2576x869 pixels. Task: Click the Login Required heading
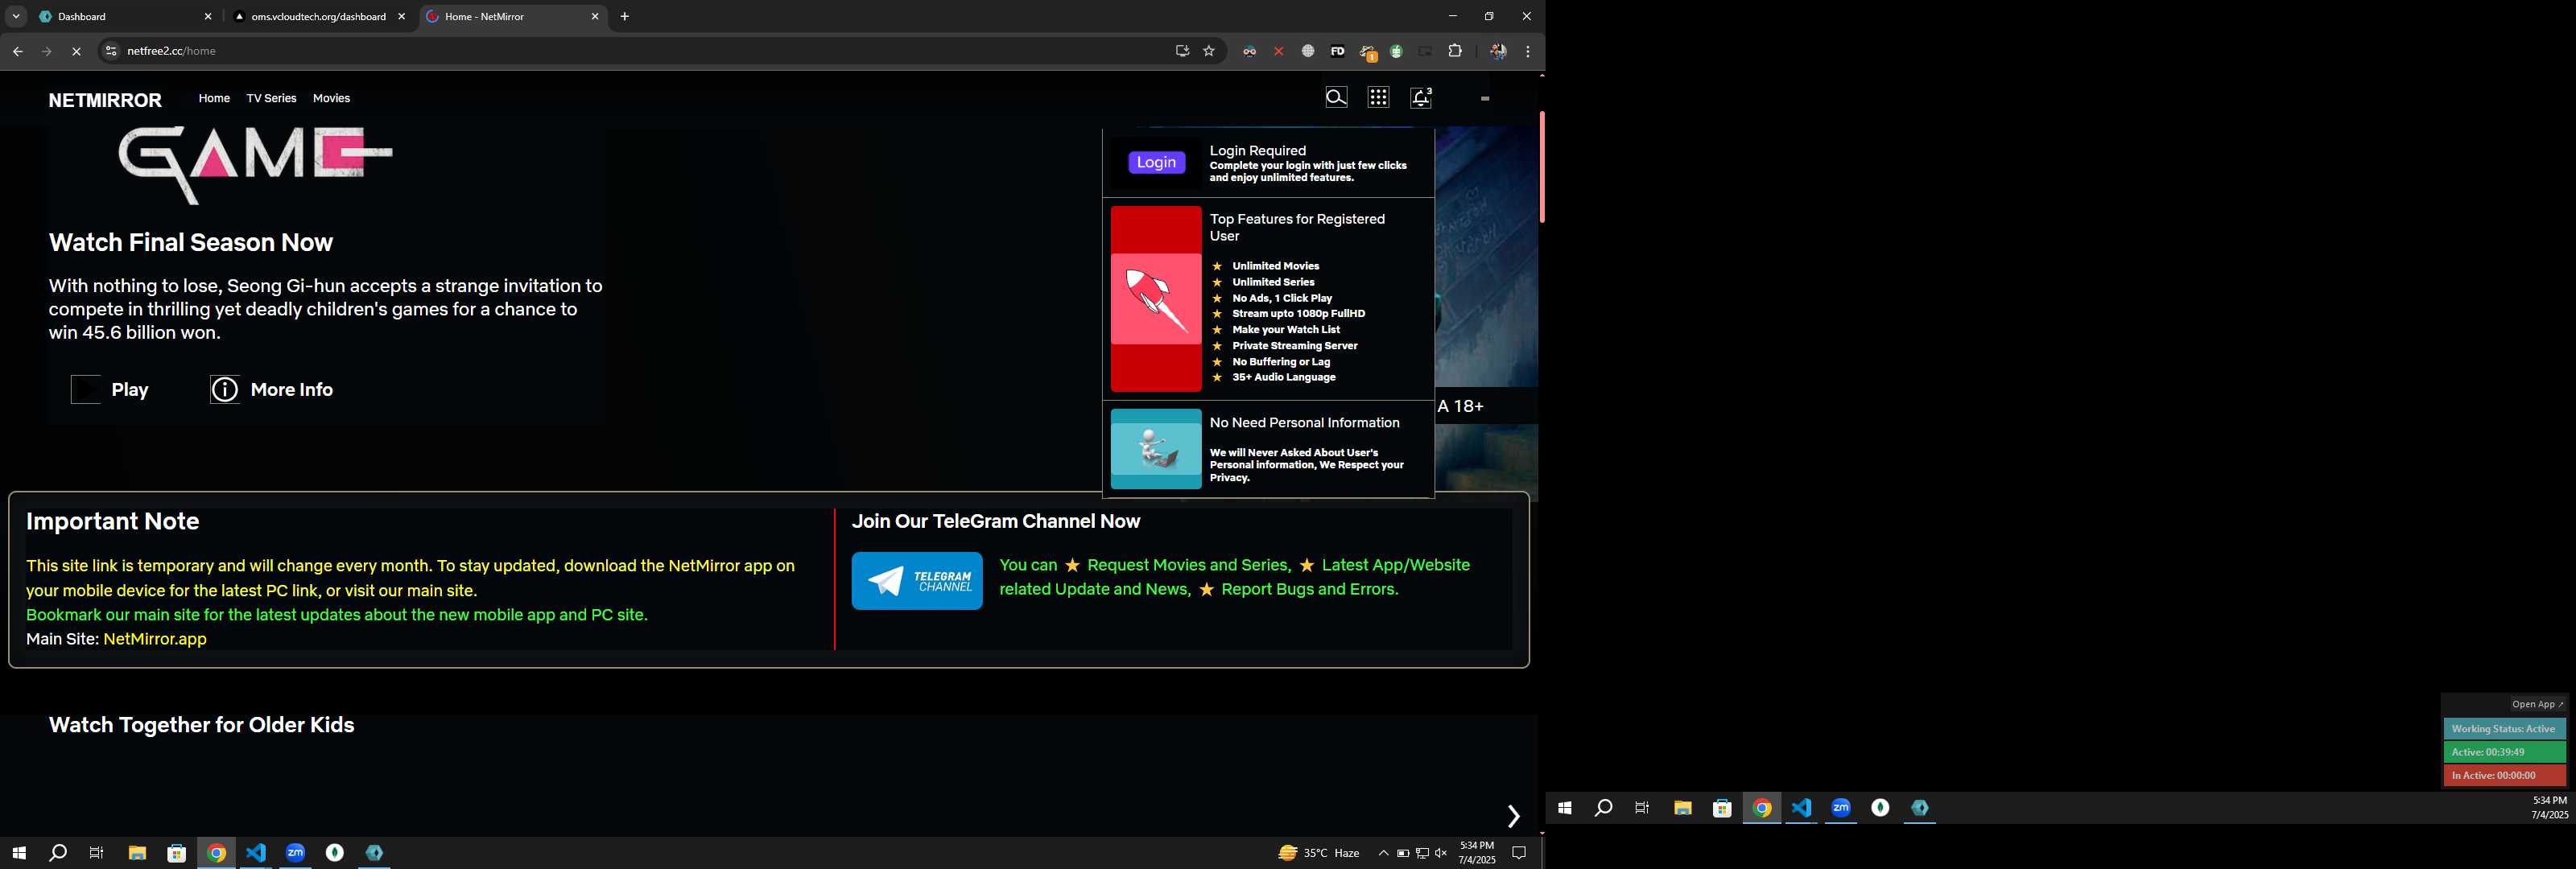[1258, 151]
